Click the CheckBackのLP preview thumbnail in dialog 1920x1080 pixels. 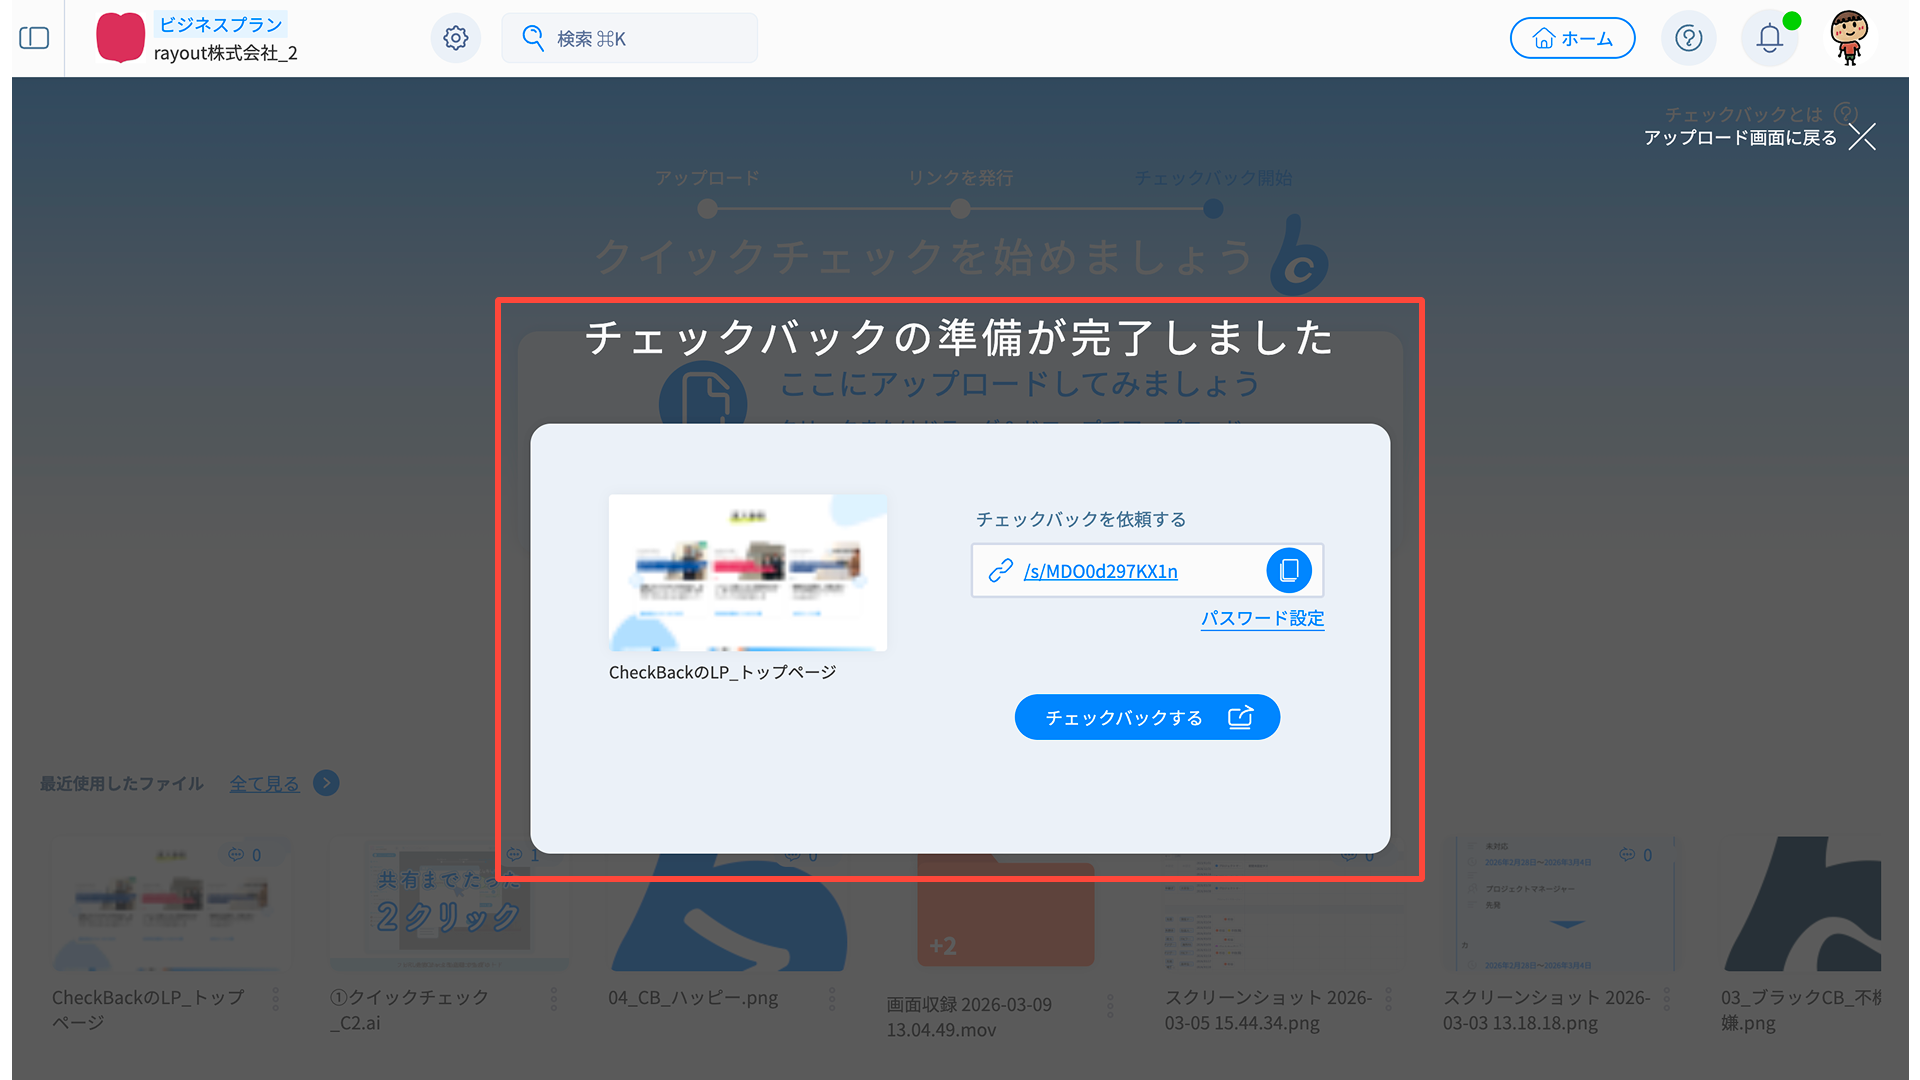pos(747,572)
